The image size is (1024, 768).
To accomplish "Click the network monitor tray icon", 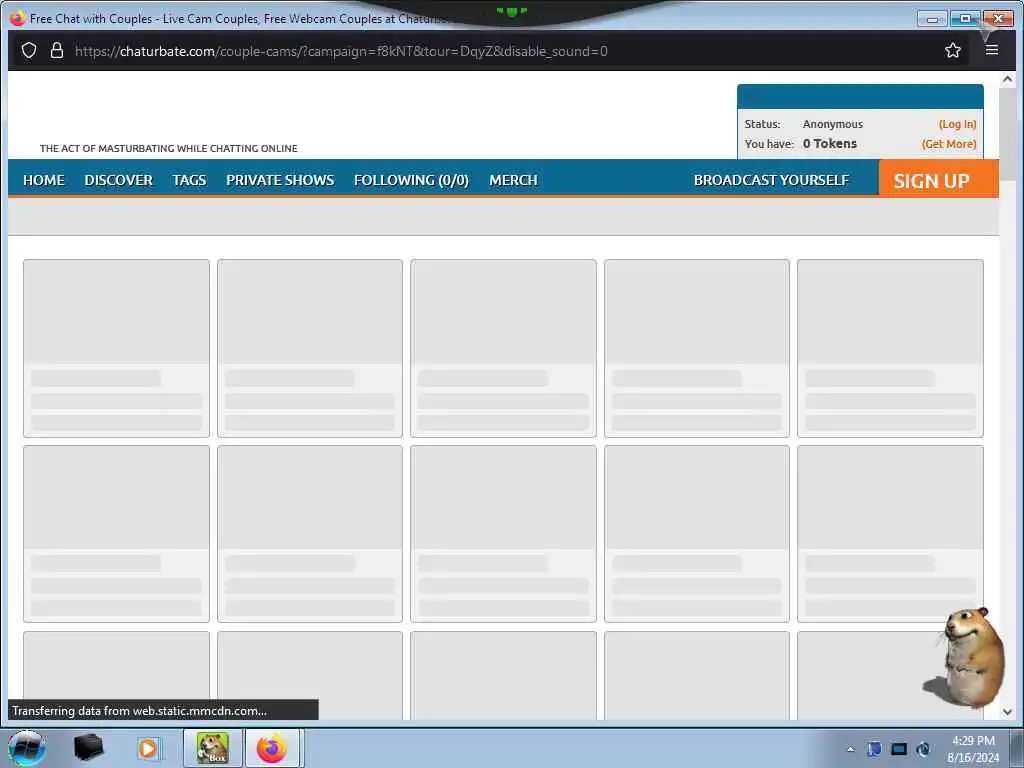I will (899, 749).
